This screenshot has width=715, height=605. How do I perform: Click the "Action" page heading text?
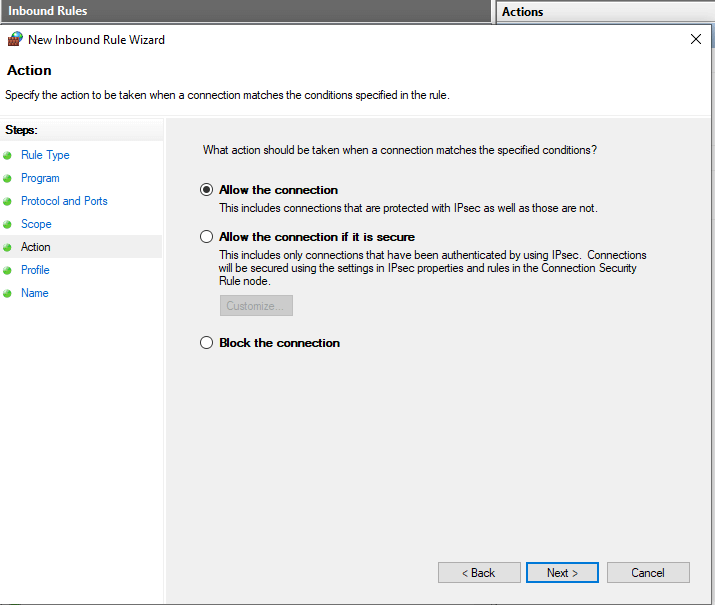coord(29,70)
